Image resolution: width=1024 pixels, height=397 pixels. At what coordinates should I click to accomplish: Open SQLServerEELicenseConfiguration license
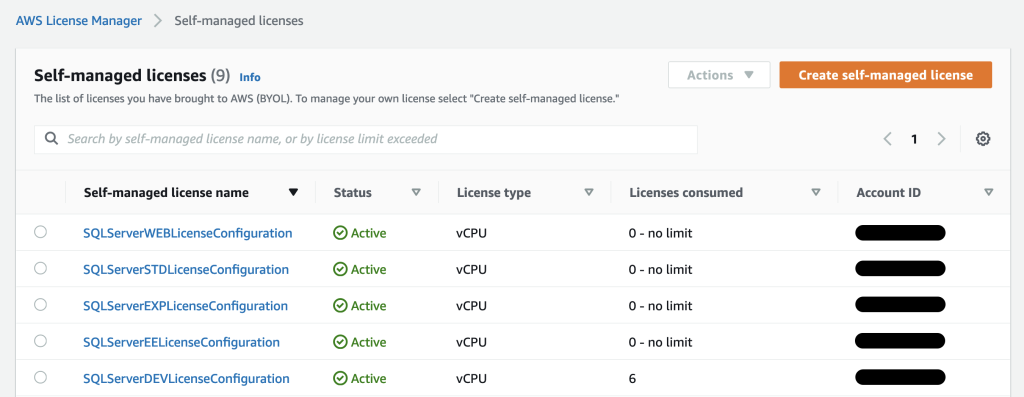click(182, 342)
